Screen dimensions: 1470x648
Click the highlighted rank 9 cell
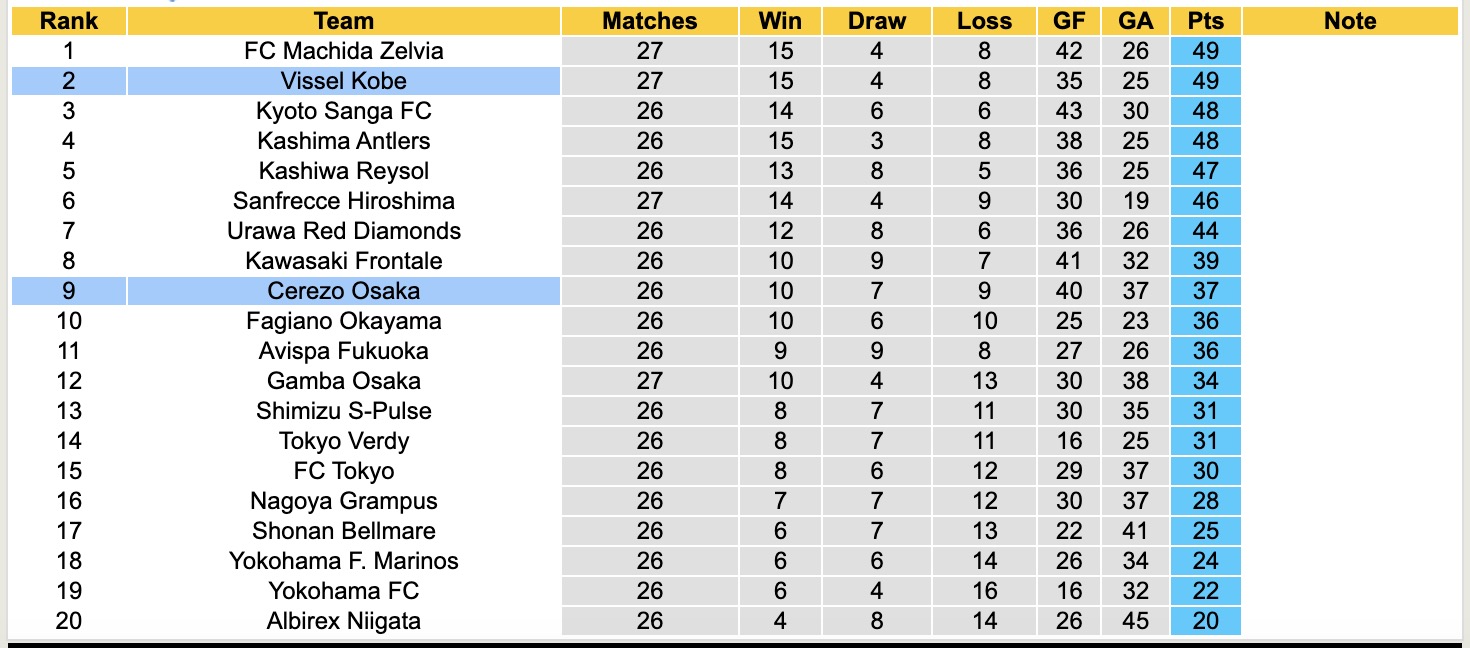[x=69, y=291]
